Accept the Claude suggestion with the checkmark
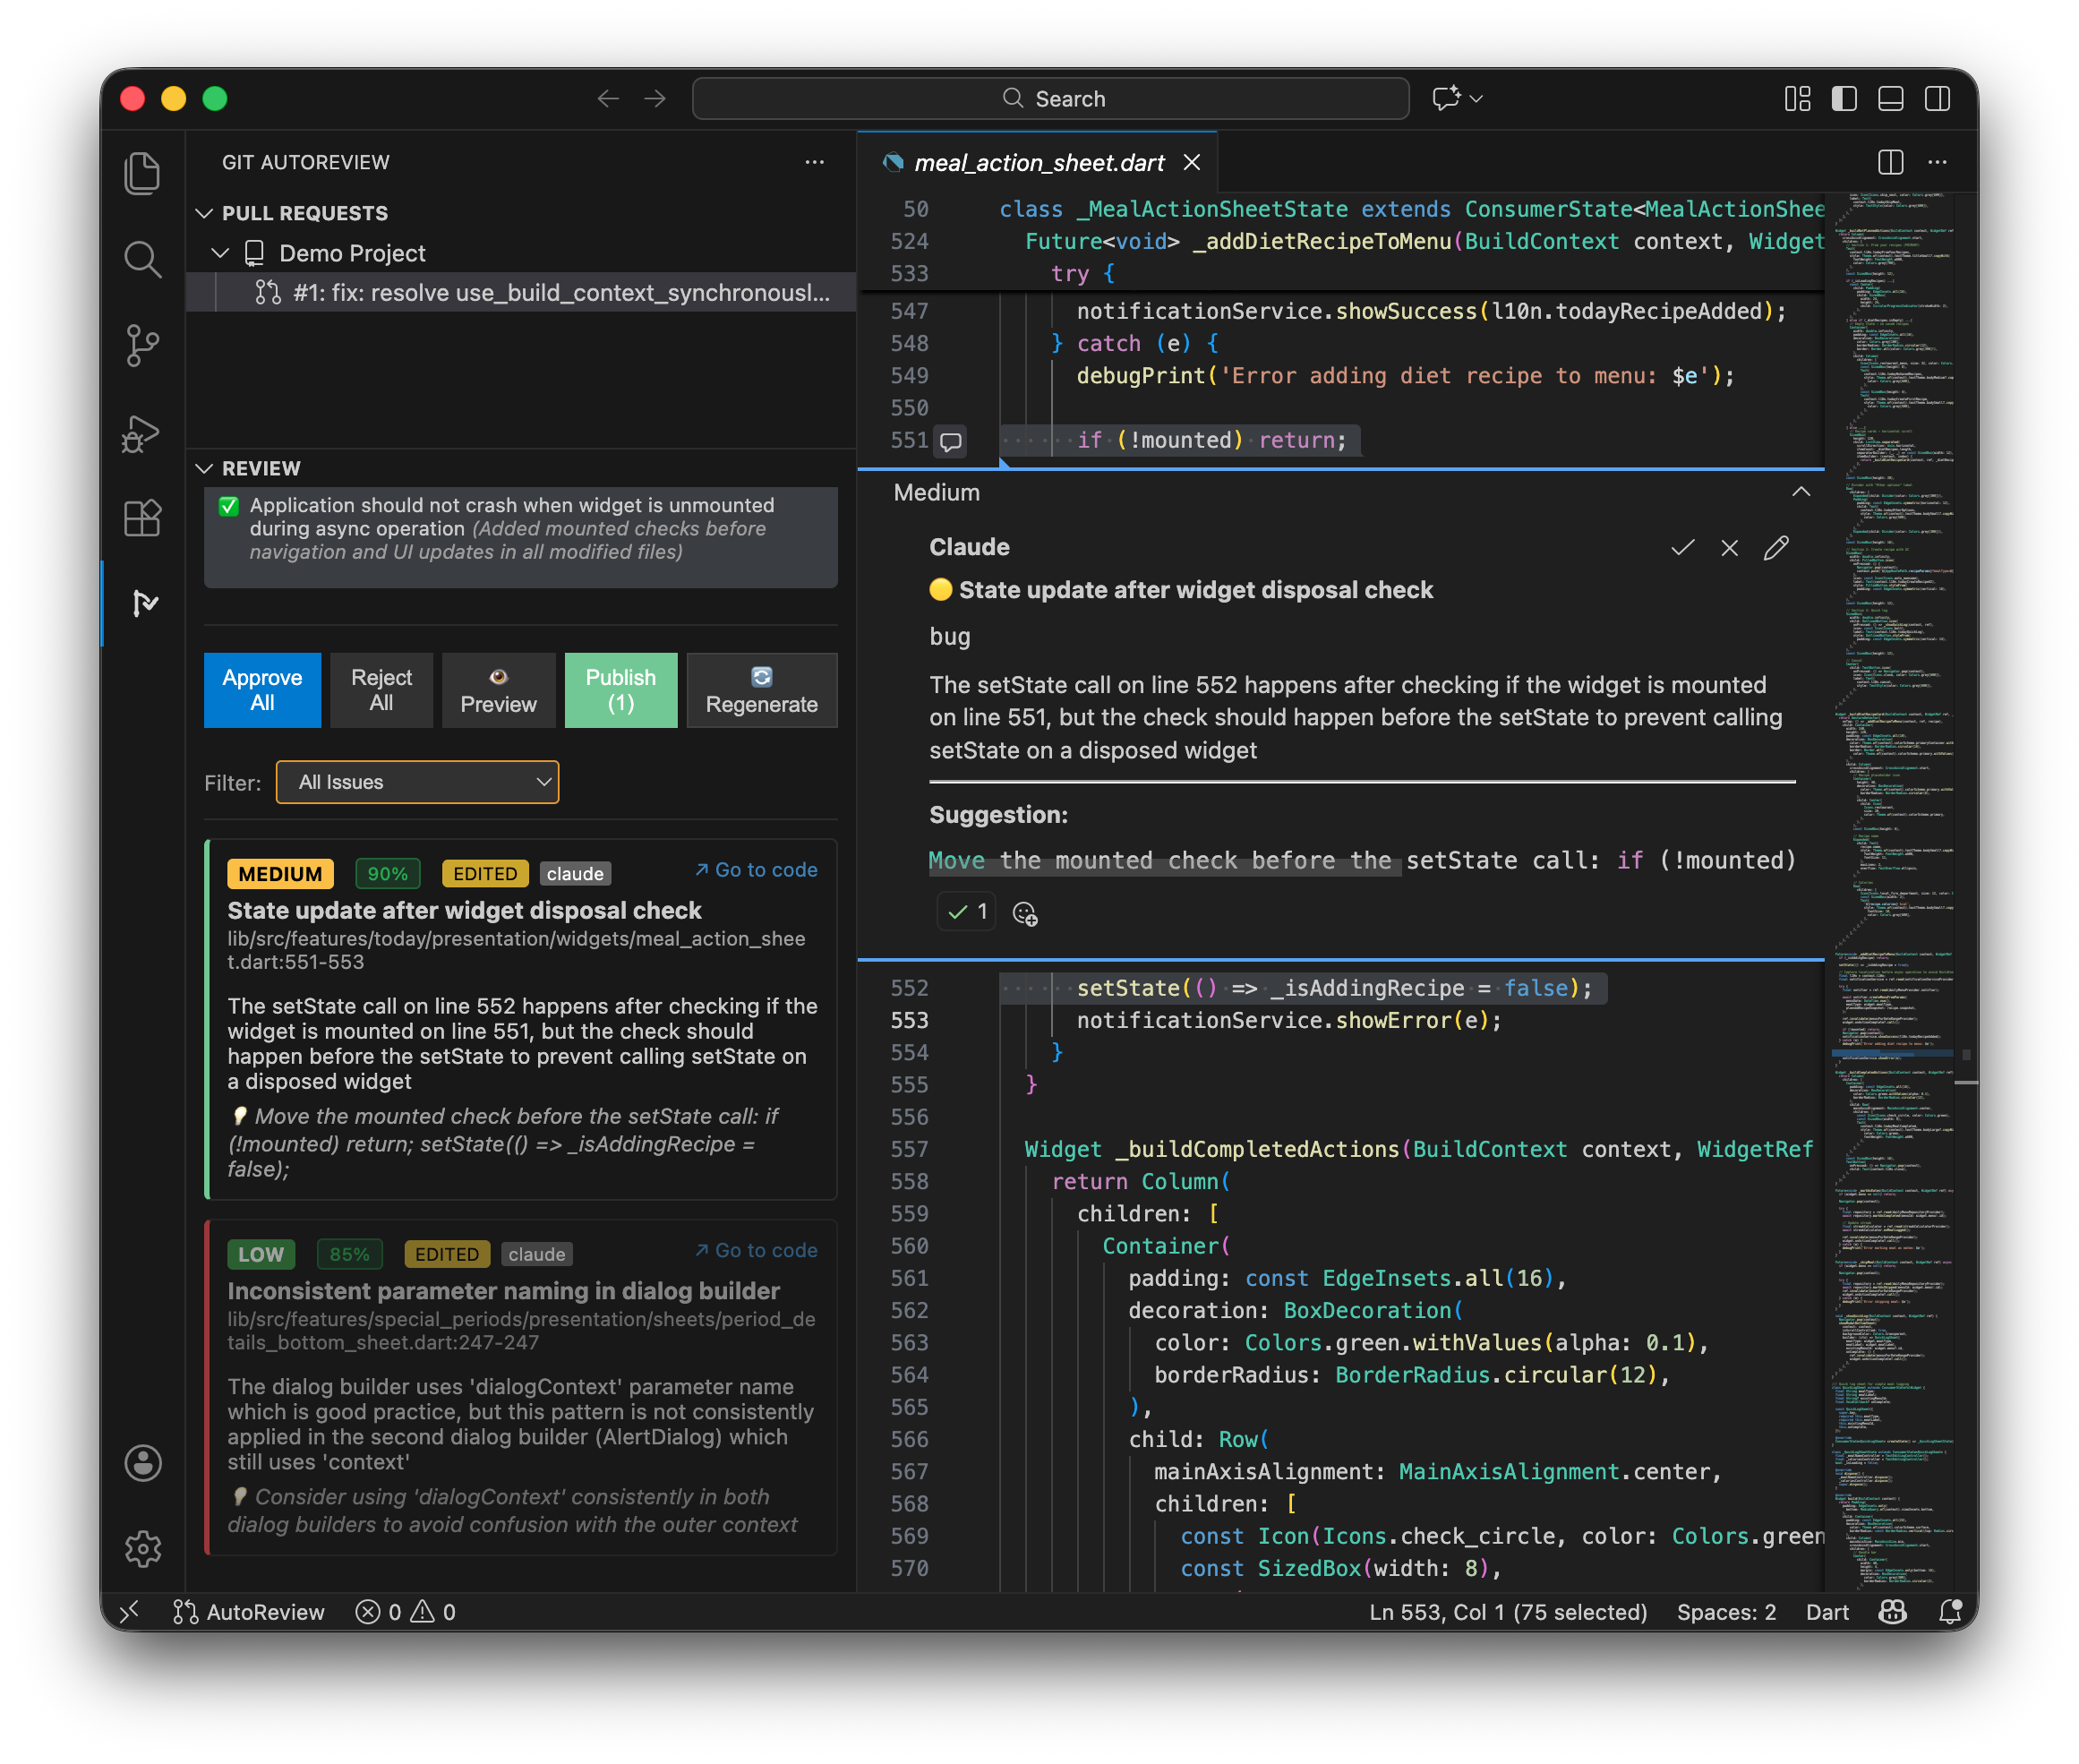This screenshot has height=1764, width=2079. [1683, 548]
